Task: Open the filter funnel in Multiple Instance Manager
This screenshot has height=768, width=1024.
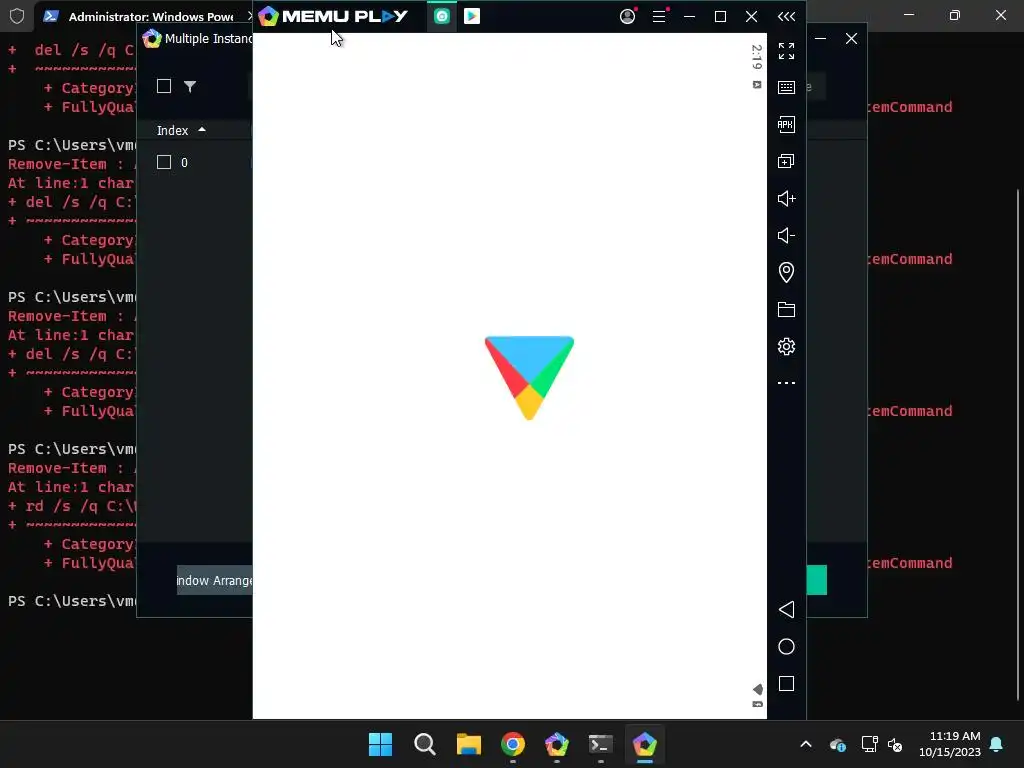Action: [189, 86]
